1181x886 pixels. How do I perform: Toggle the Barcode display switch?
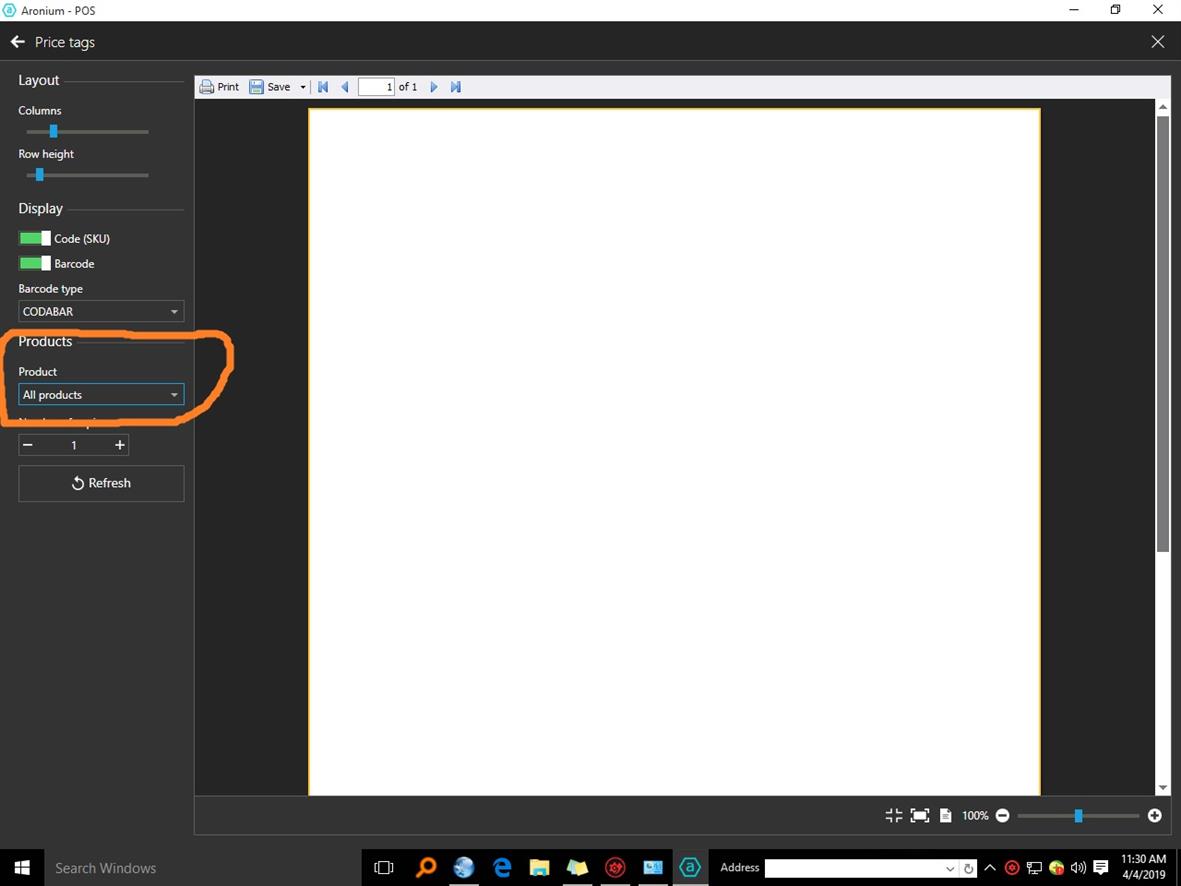point(34,264)
